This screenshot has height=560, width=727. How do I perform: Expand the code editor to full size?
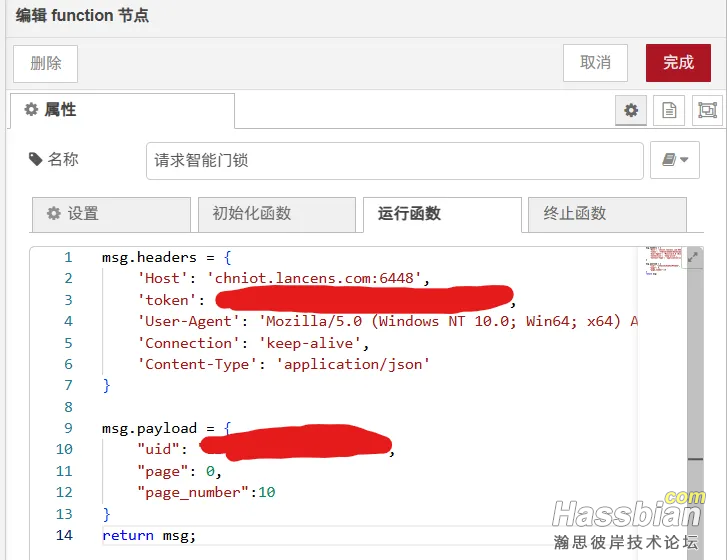point(694,257)
